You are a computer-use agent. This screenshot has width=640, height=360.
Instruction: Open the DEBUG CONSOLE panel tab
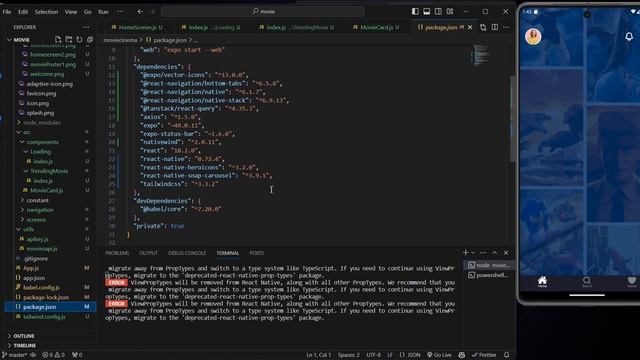pos(187,253)
